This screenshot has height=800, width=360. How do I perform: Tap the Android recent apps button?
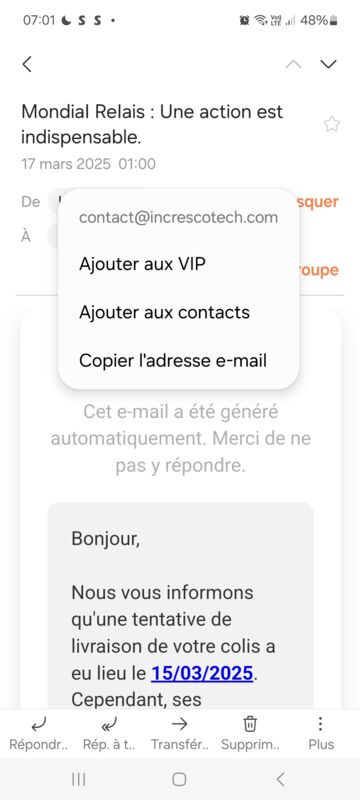(x=79, y=779)
